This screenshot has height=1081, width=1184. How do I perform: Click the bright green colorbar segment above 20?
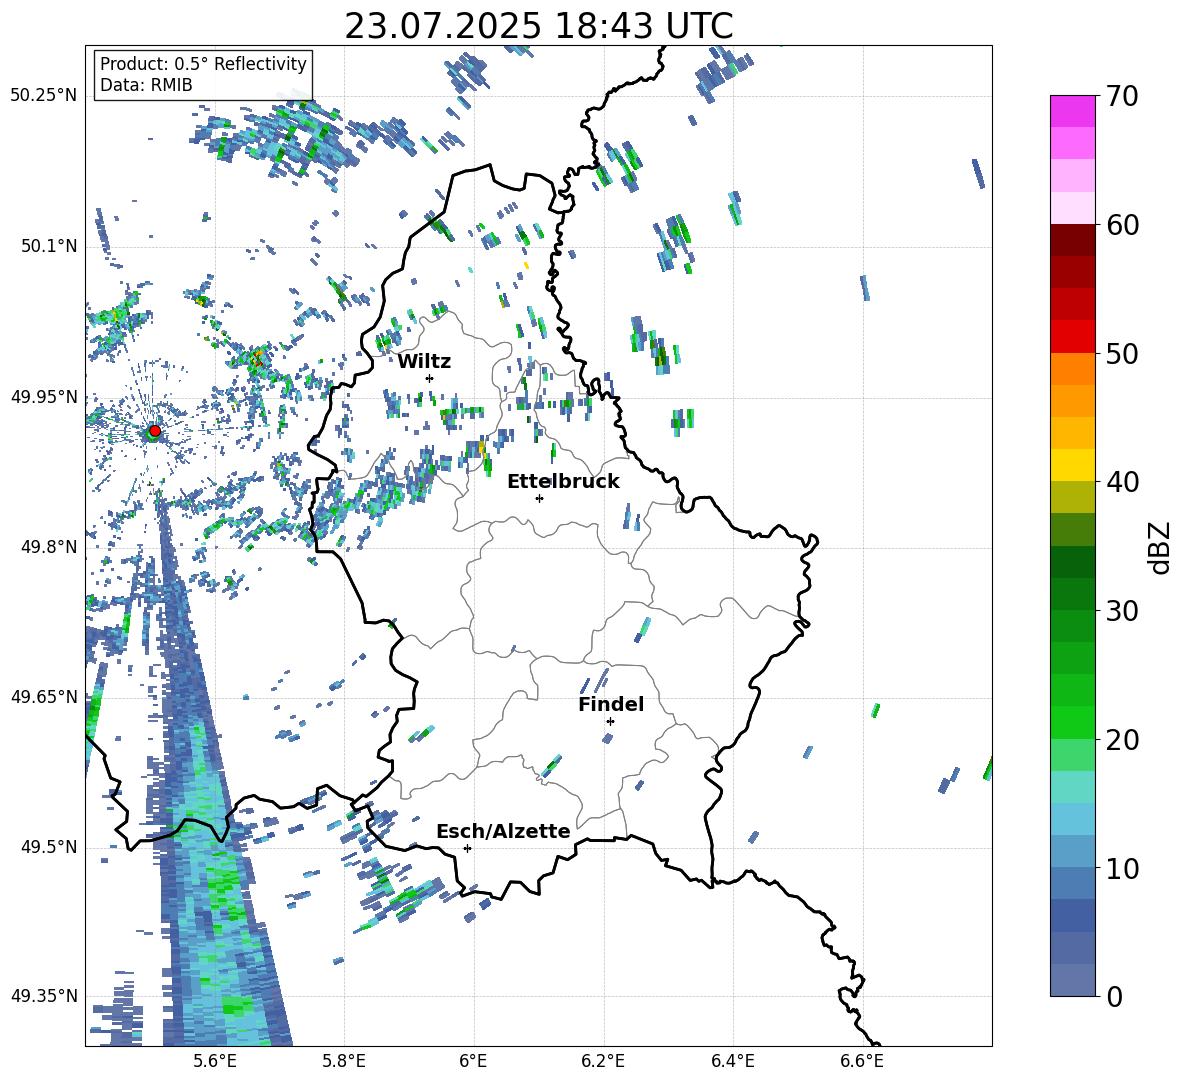click(x=1072, y=722)
